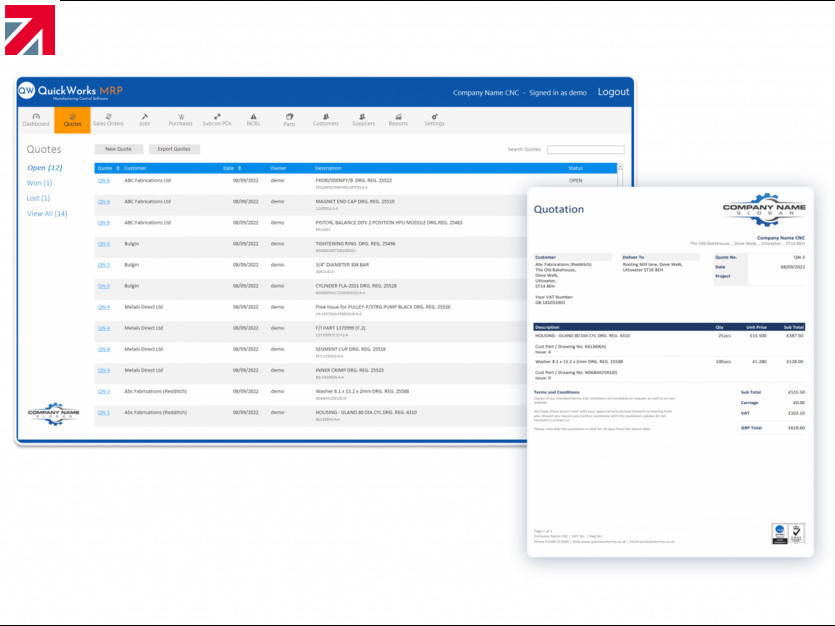Open the Dashboard nav icon
The width and height of the screenshot is (835, 626).
(36, 120)
